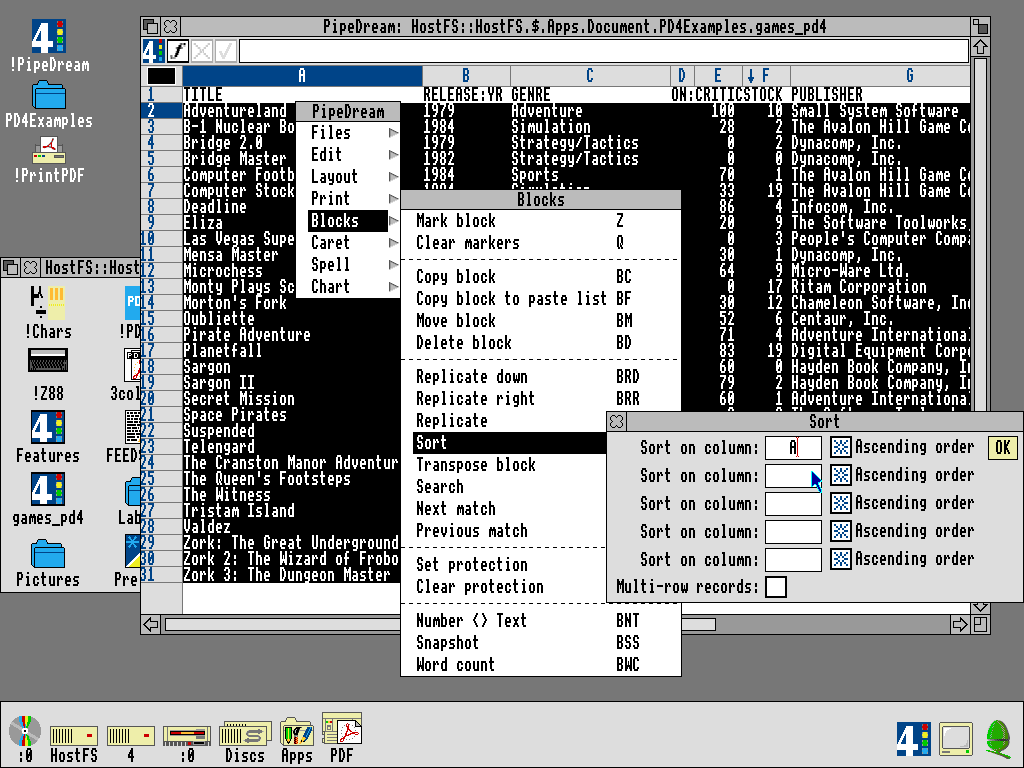Expand Spell submenu arrow
Viewport: 1024px width, 768px height.
click(392, 264)
